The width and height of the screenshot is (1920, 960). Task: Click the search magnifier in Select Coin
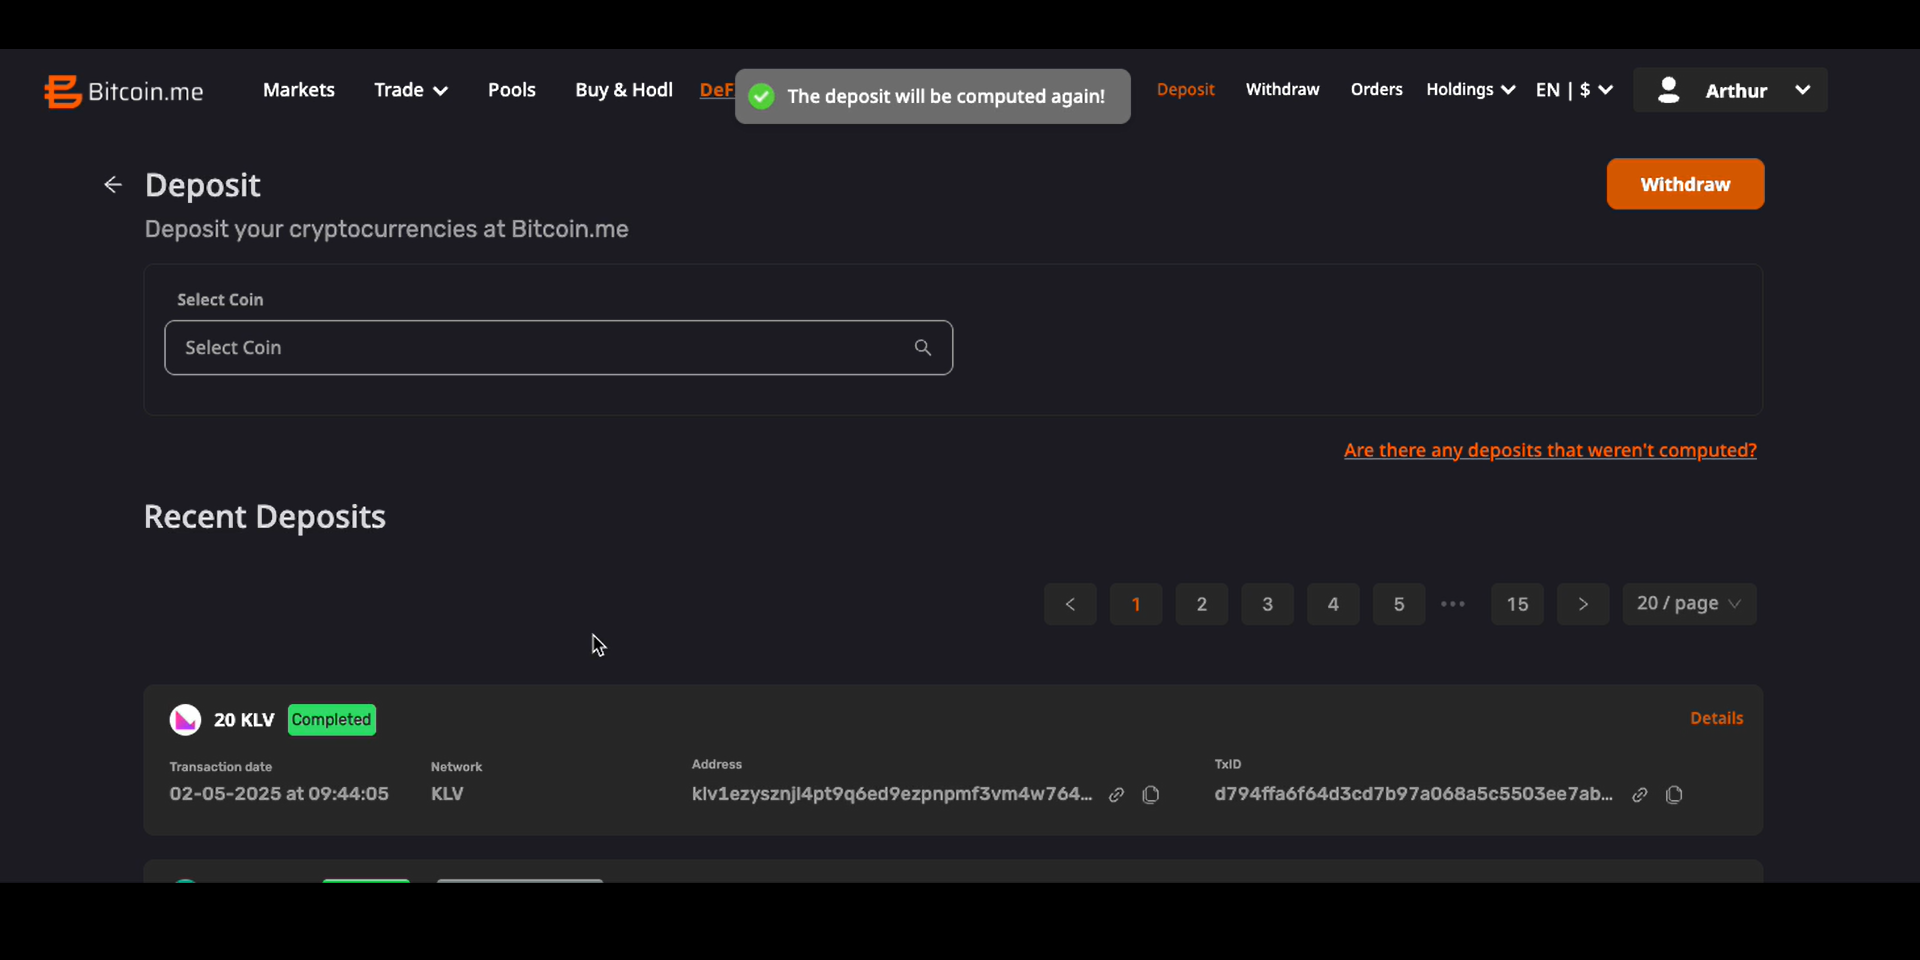(923, 348)
